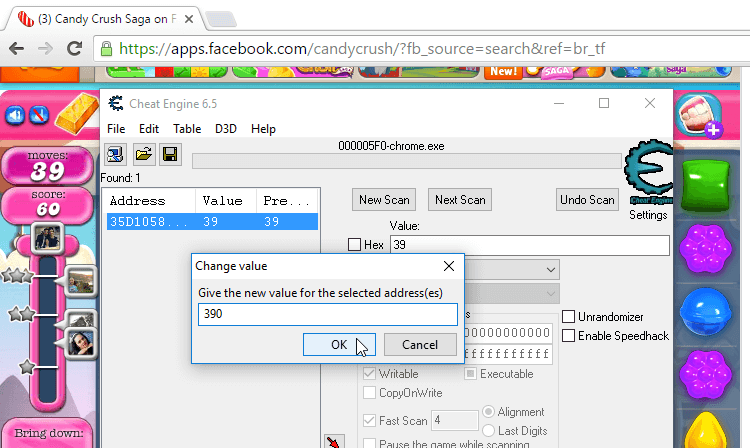
Task: Click the Select process computer icon
Action: 115,154
